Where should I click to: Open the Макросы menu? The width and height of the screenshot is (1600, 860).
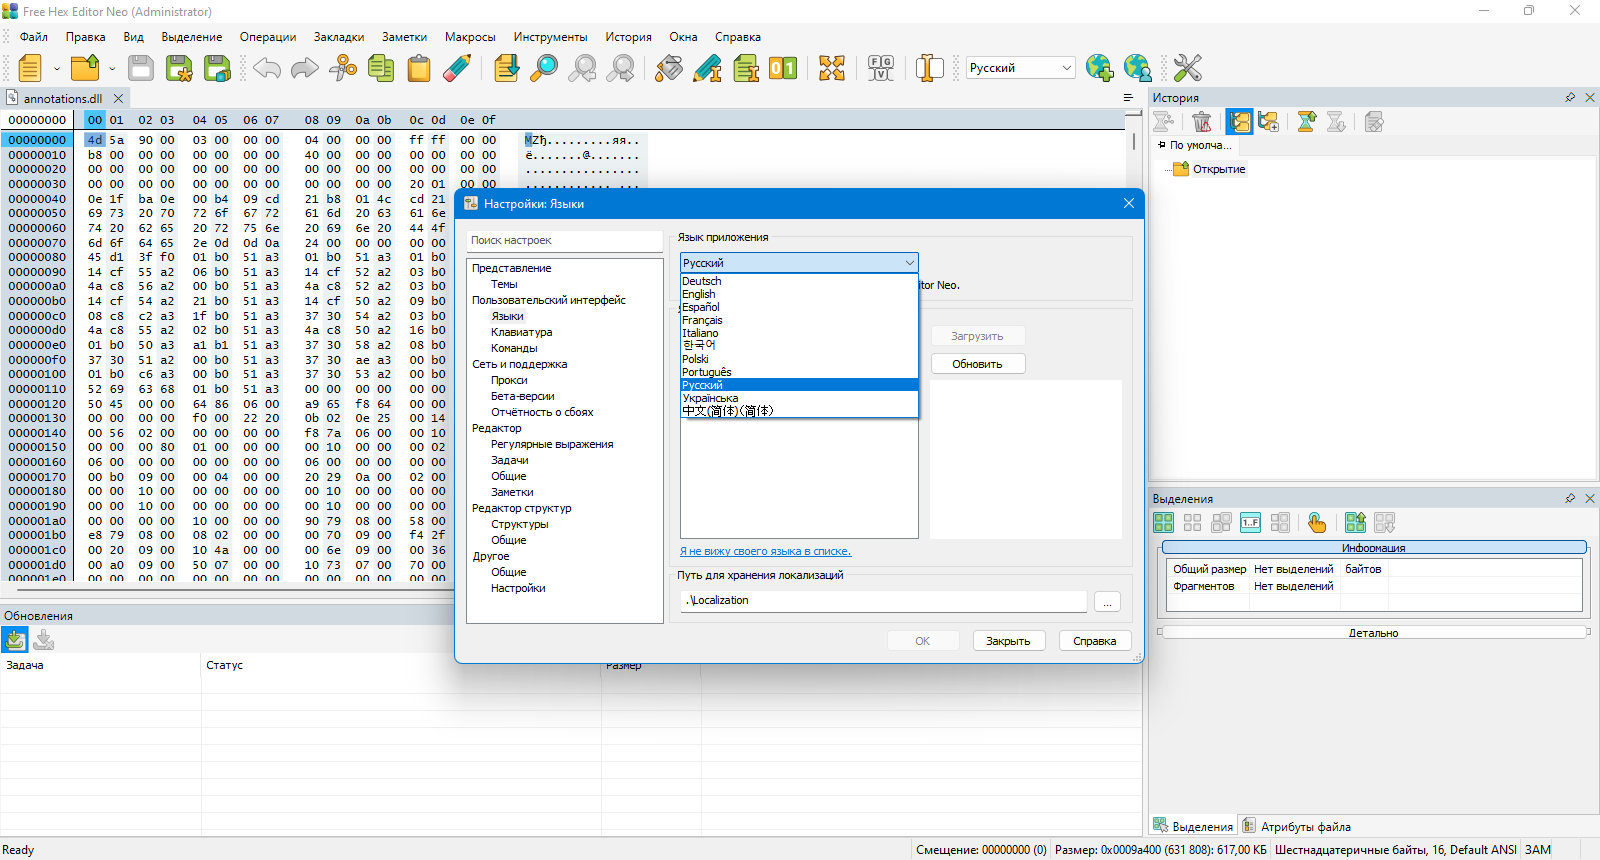(470, 37)
